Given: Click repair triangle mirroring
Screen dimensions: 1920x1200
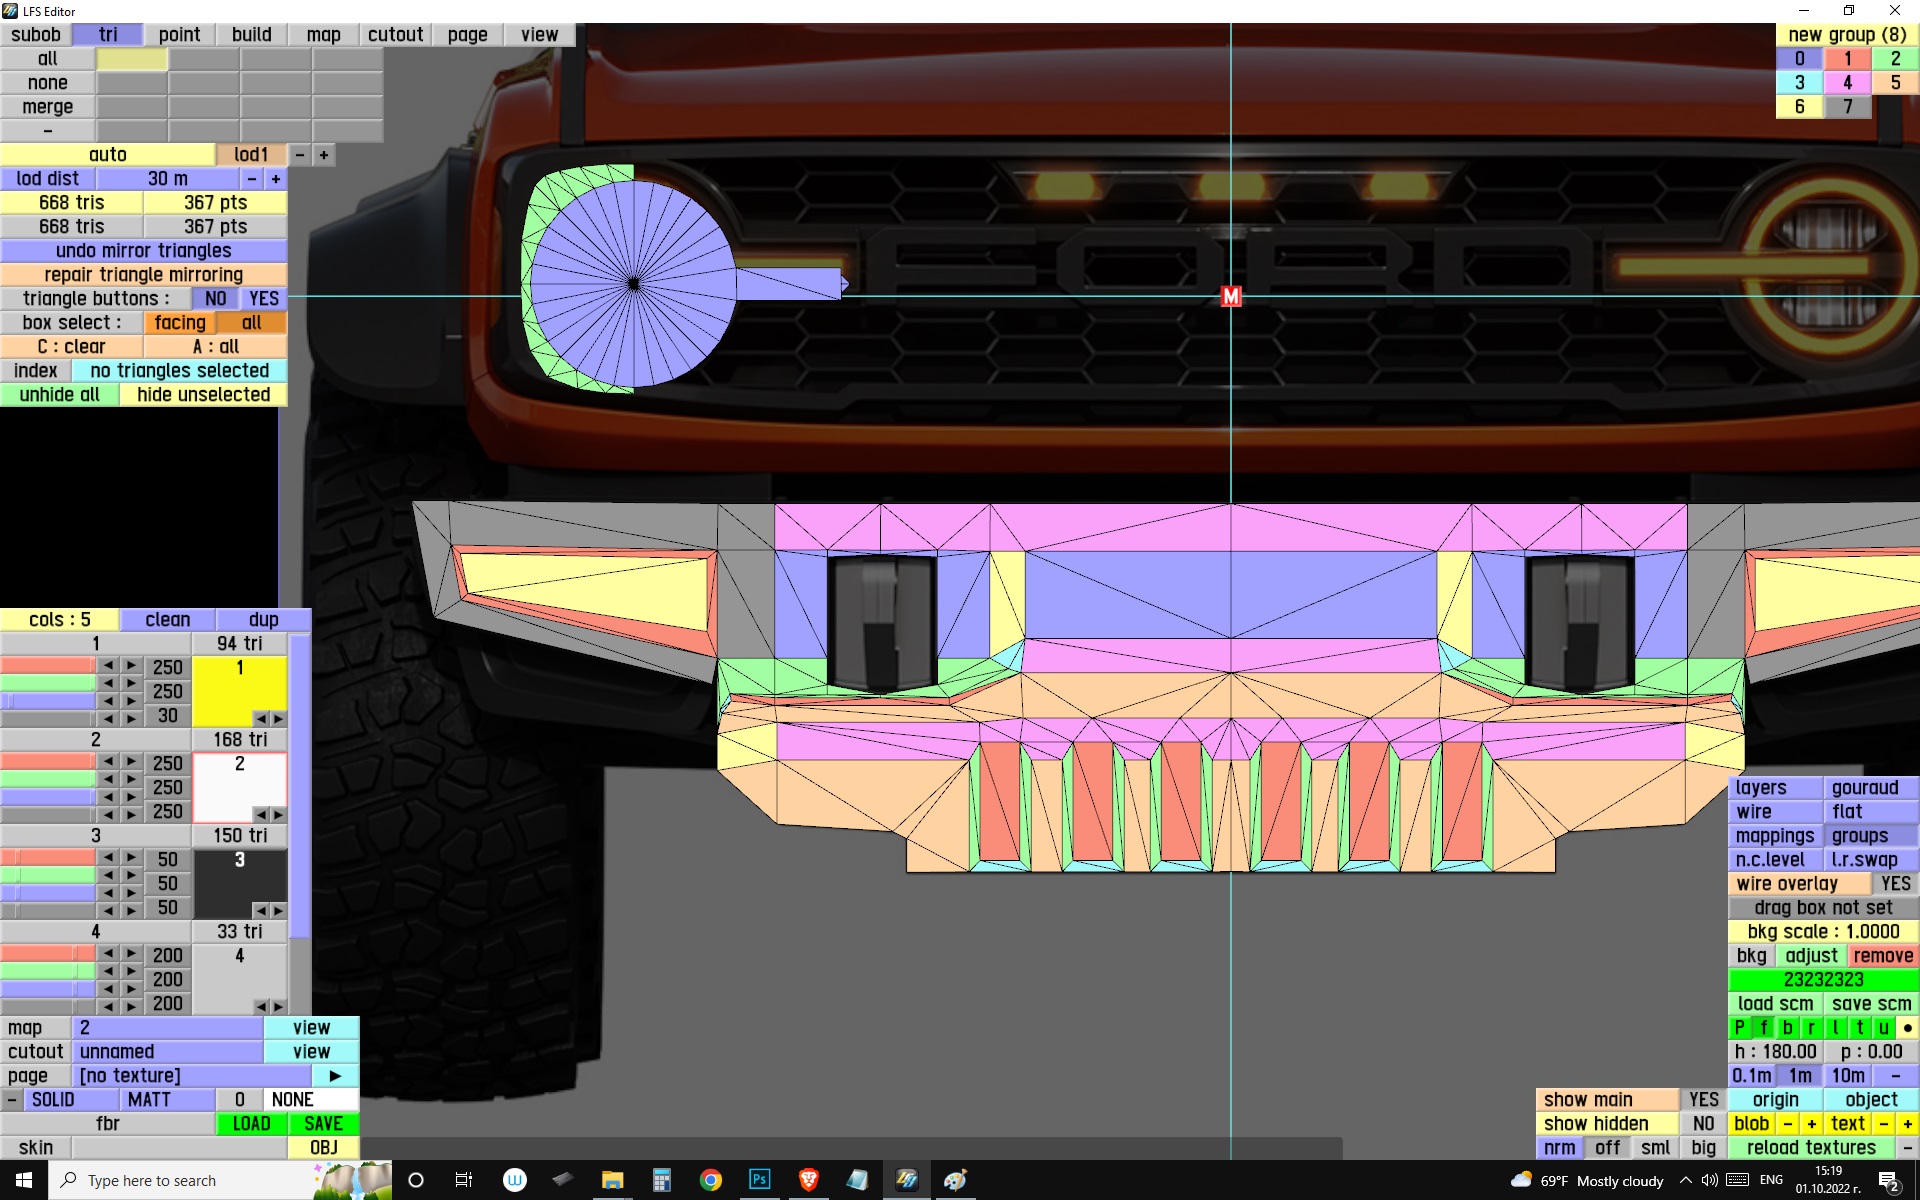Looking at the screenshot, I should pyautogui.click(x=143, y=275).
